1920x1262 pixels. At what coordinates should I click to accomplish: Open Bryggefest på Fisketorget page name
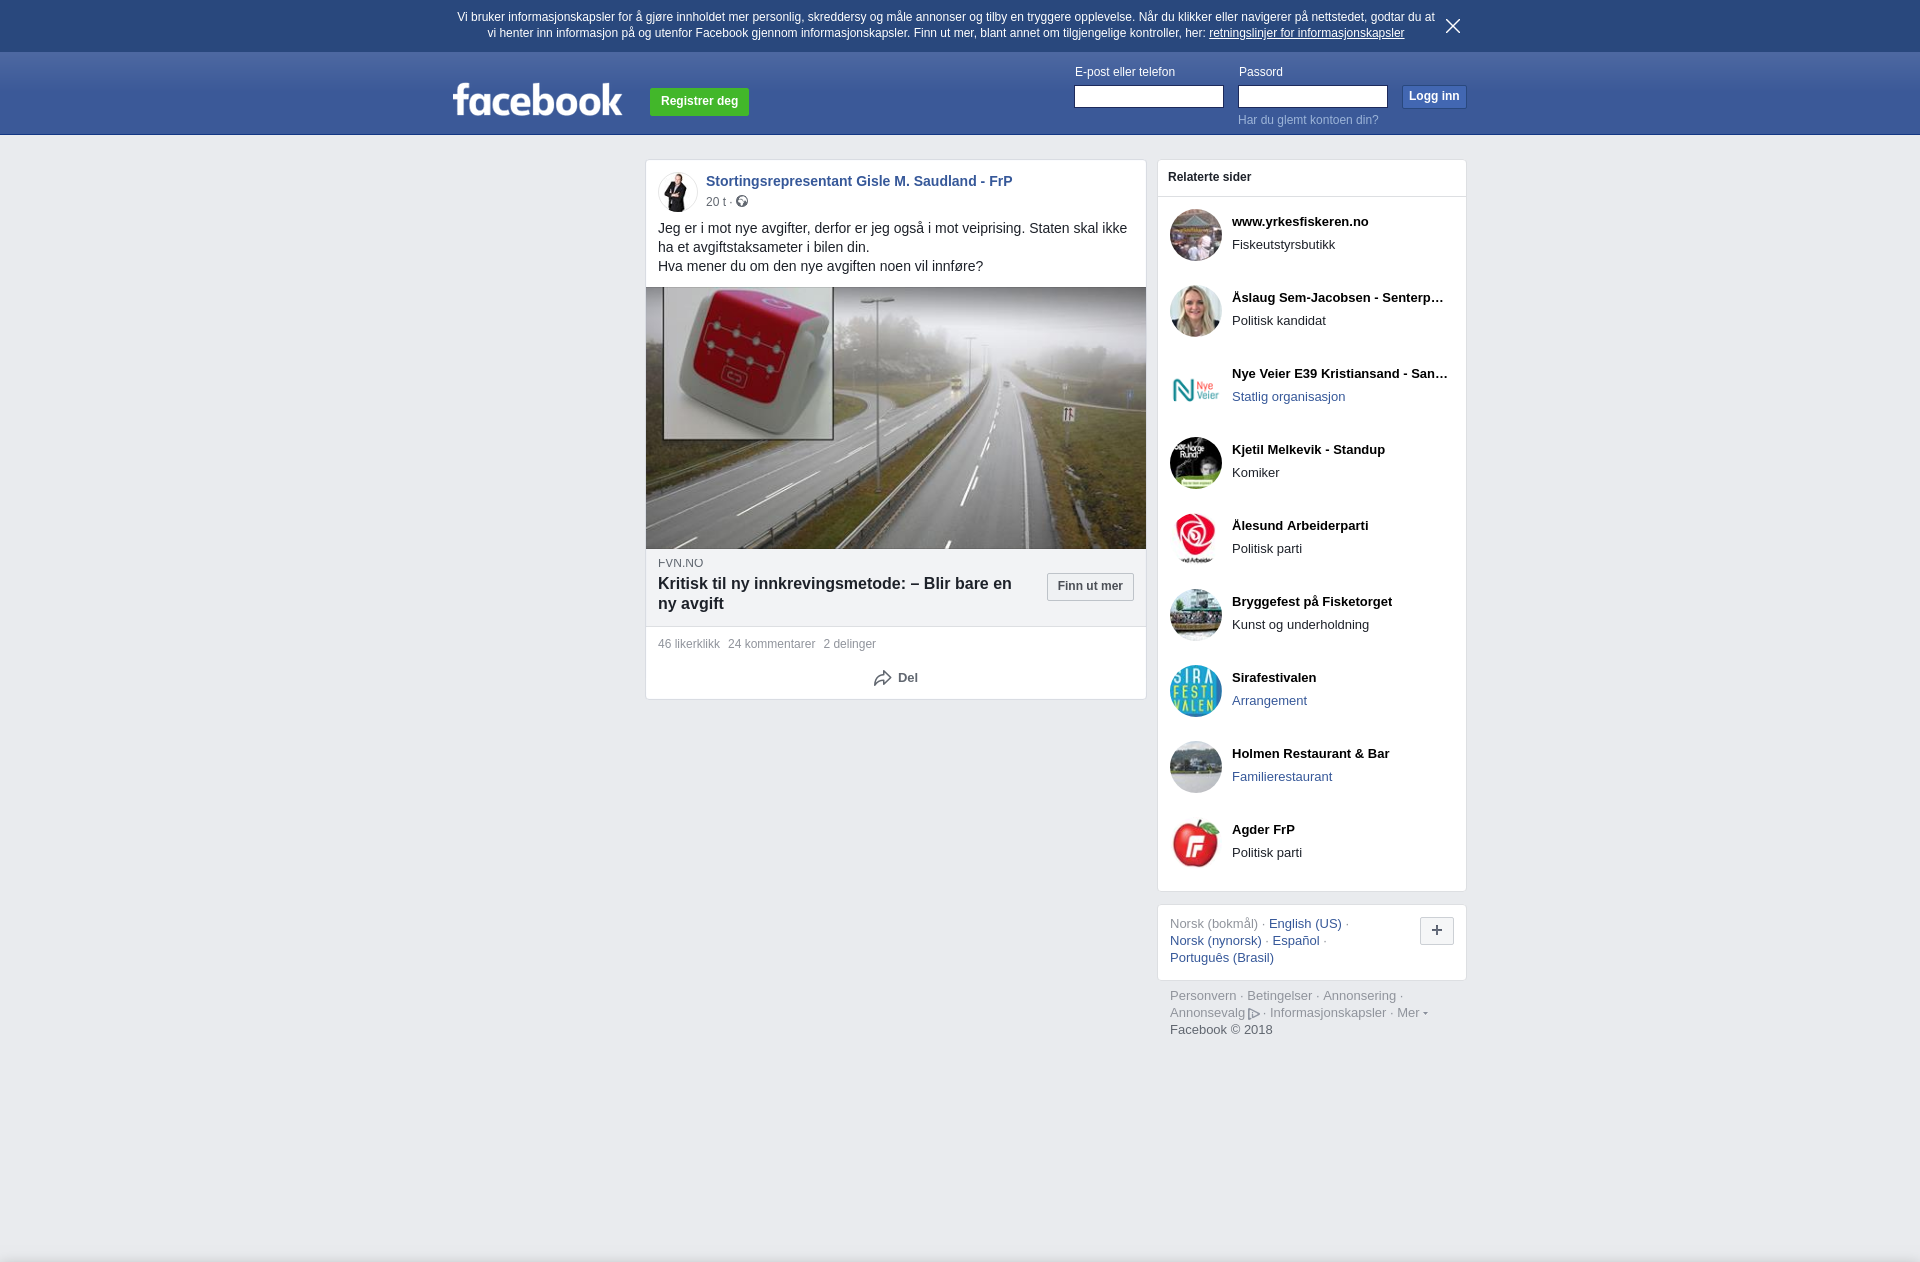point(1312,602)
